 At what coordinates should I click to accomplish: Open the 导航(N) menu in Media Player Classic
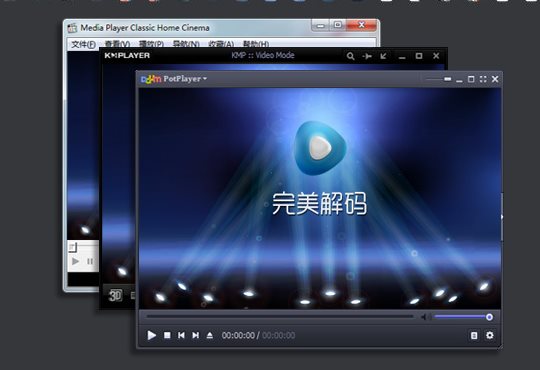(x=186, y=44)
